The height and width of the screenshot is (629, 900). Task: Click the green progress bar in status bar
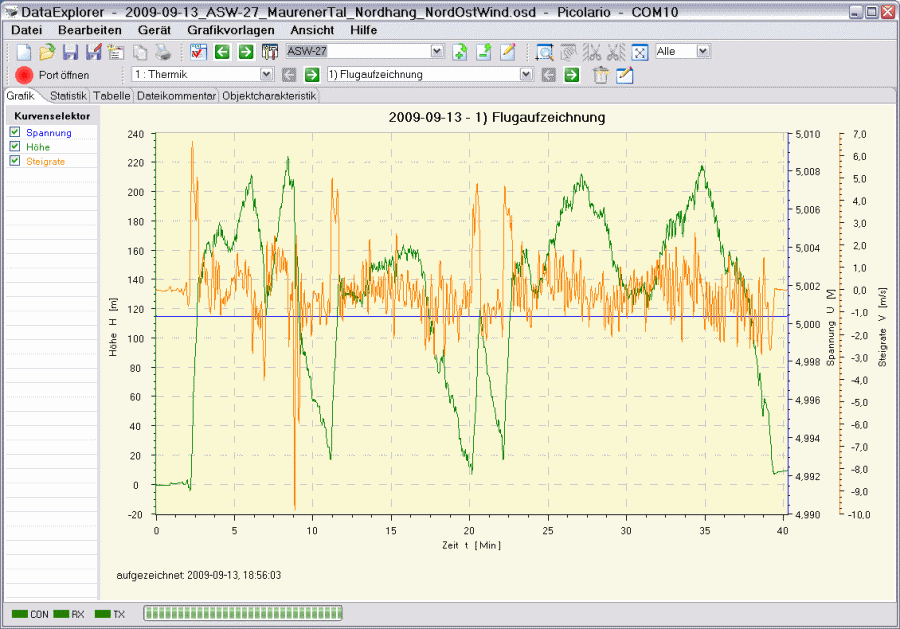pos(243,613)
